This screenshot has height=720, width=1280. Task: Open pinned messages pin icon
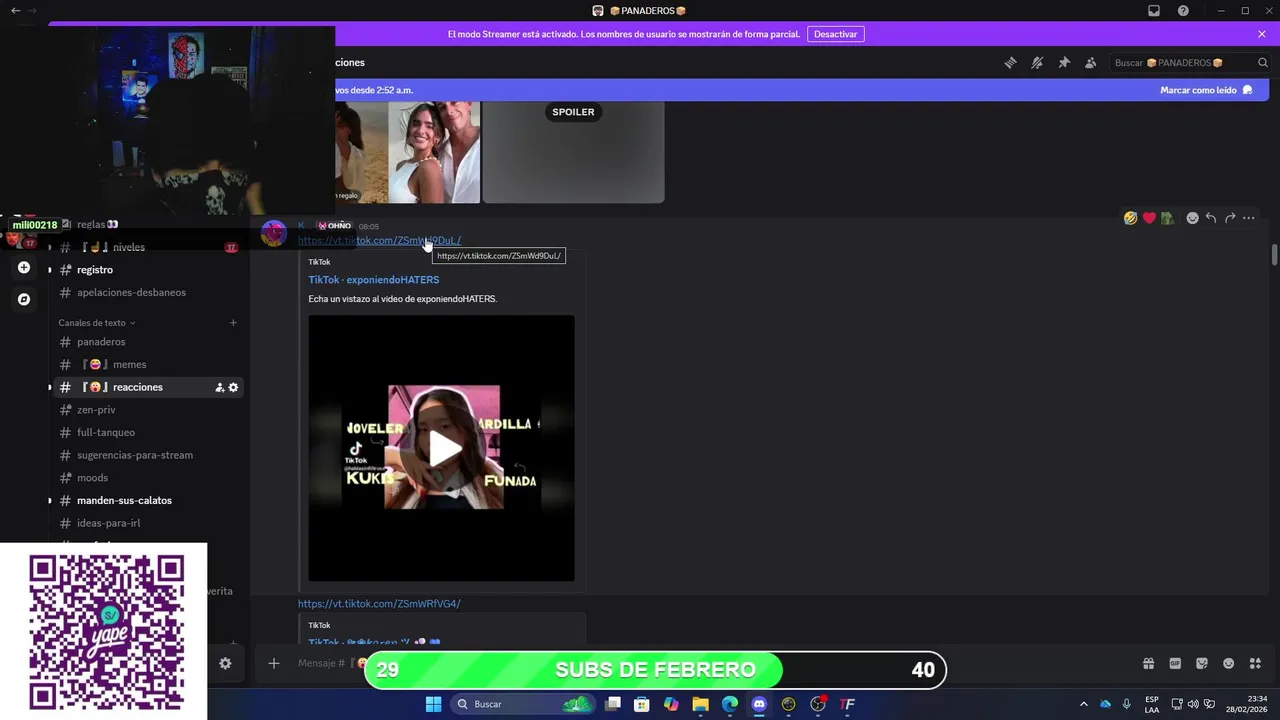pyautogui.click(x=1064, y=63)
